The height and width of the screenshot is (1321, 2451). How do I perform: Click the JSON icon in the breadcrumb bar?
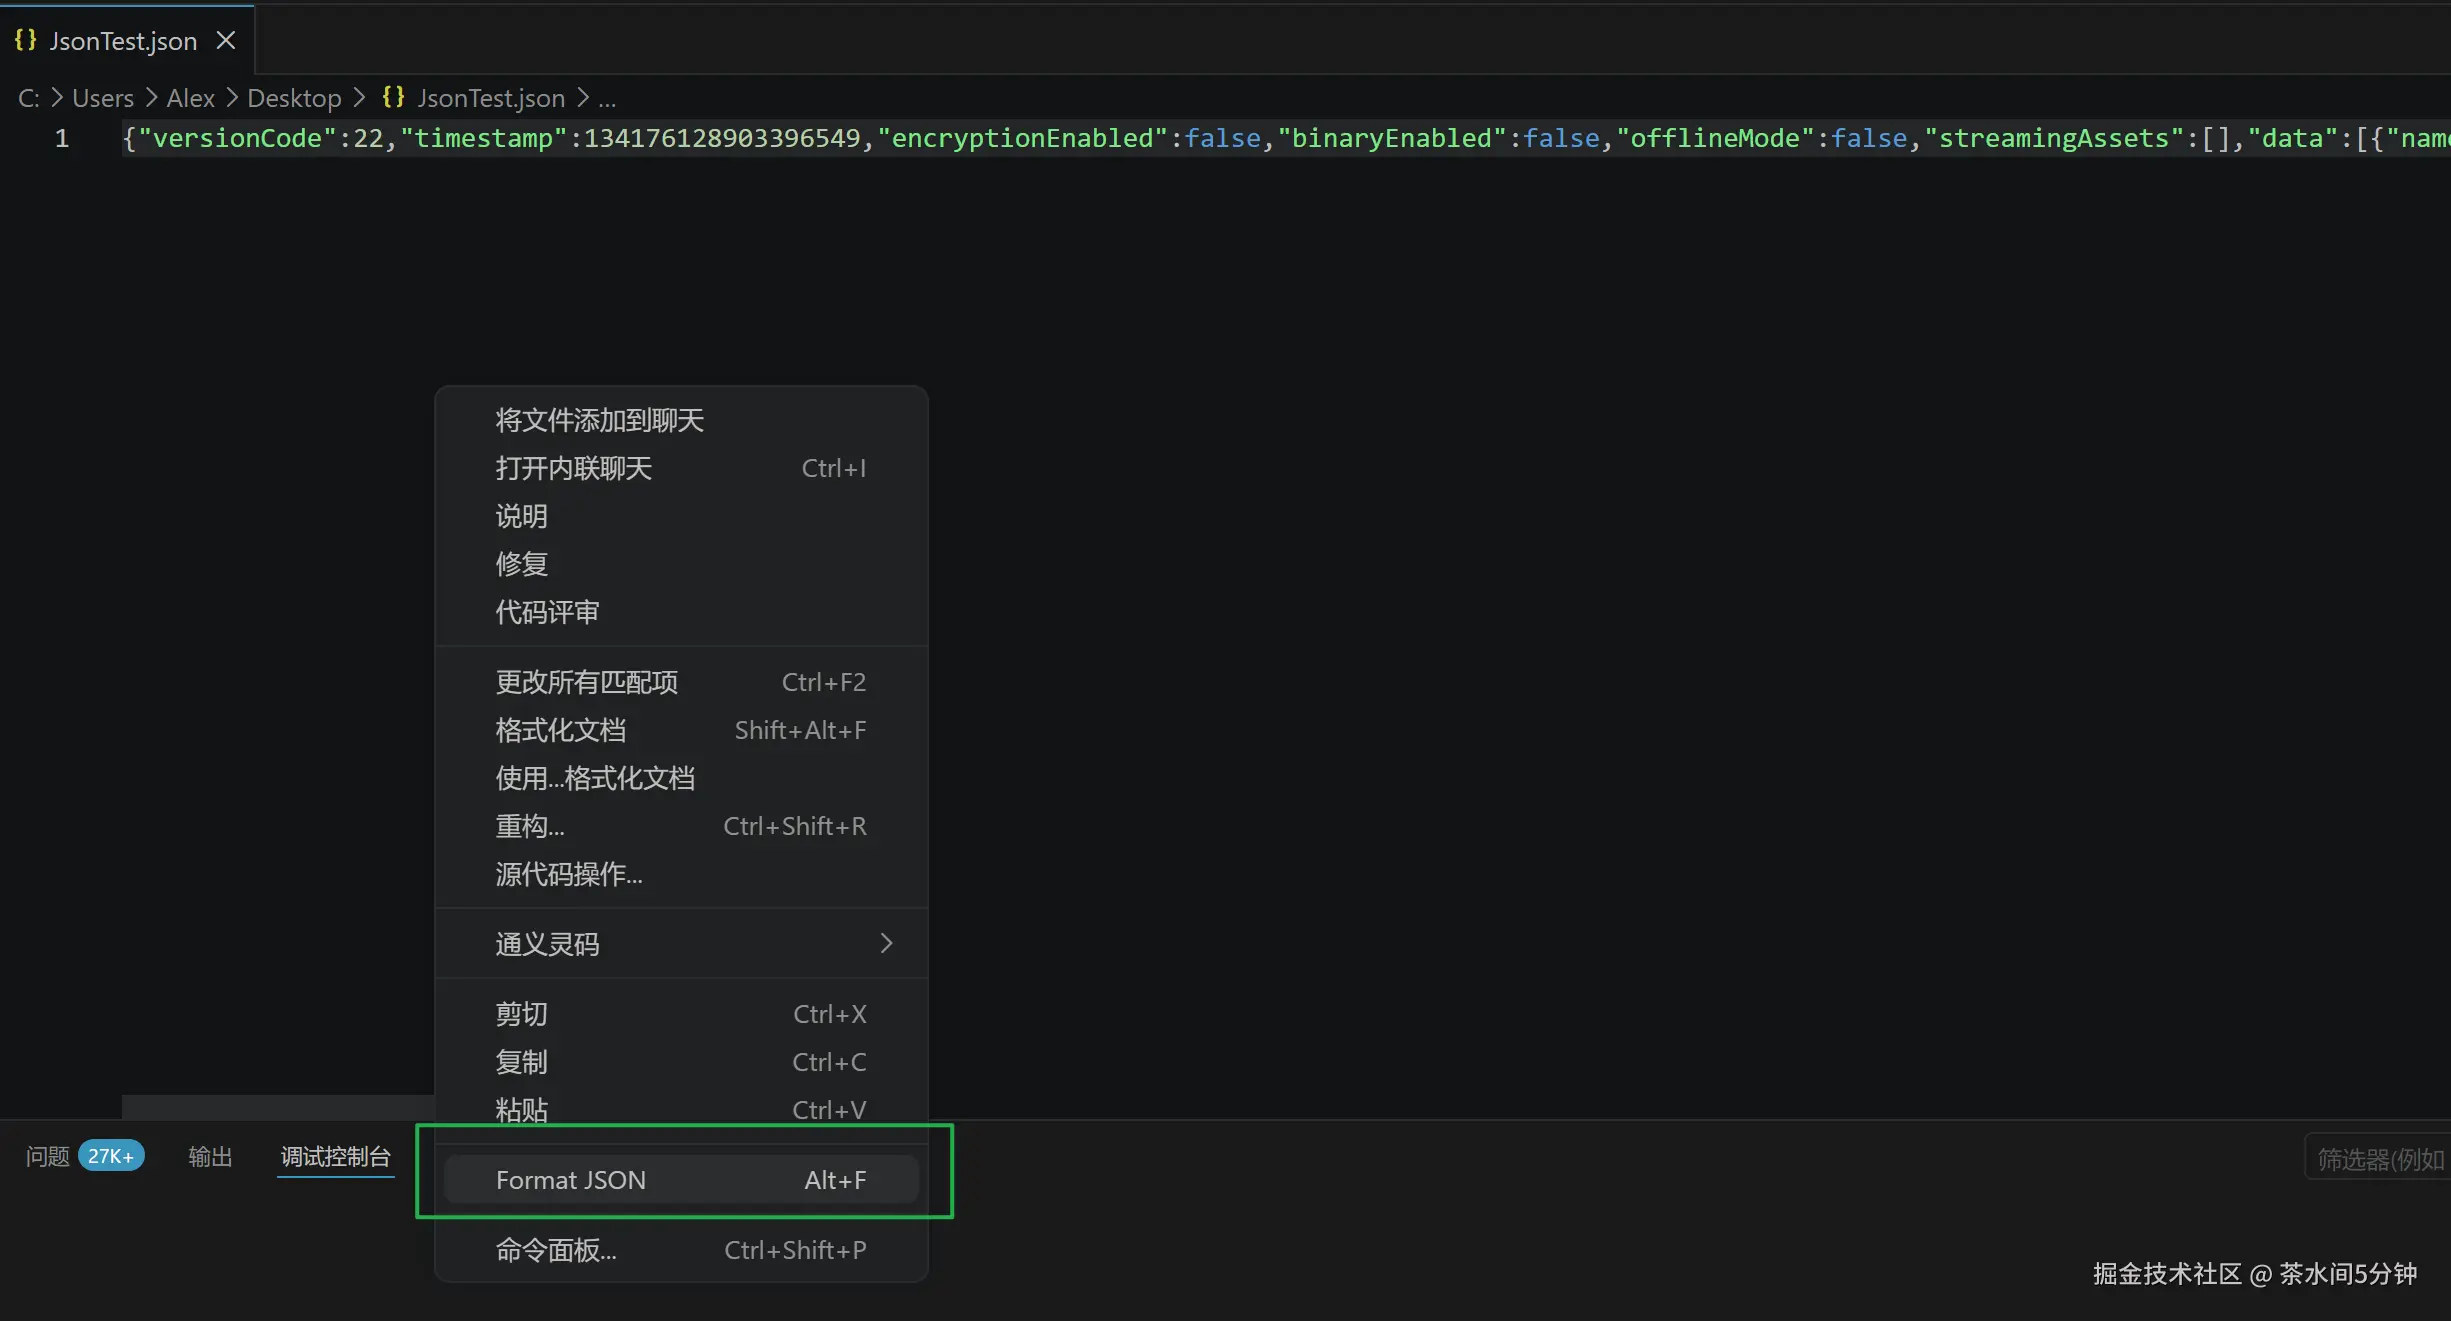(x=392, y=97)
